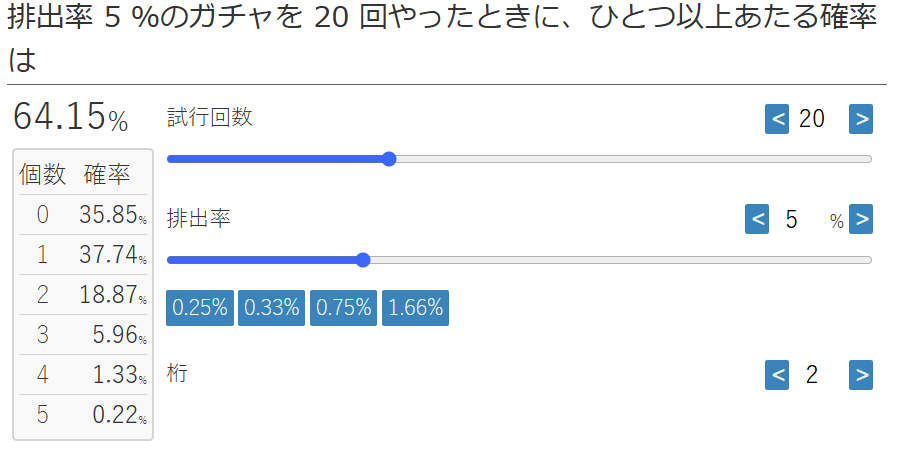The height and width of the screenshot is (449, 903).
Task: Click the digits value 2
Action: tap(812, 375)
